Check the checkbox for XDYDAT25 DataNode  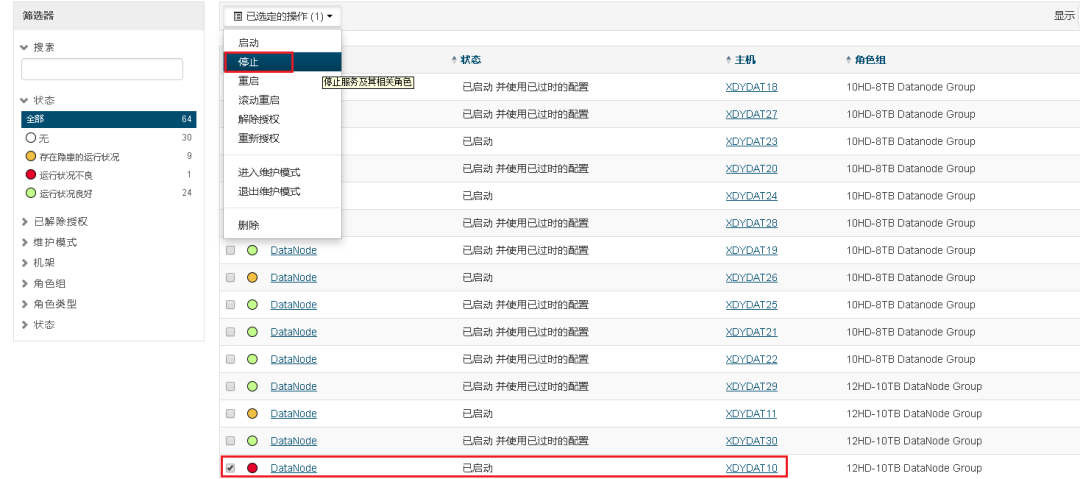[x=231, y=305]
